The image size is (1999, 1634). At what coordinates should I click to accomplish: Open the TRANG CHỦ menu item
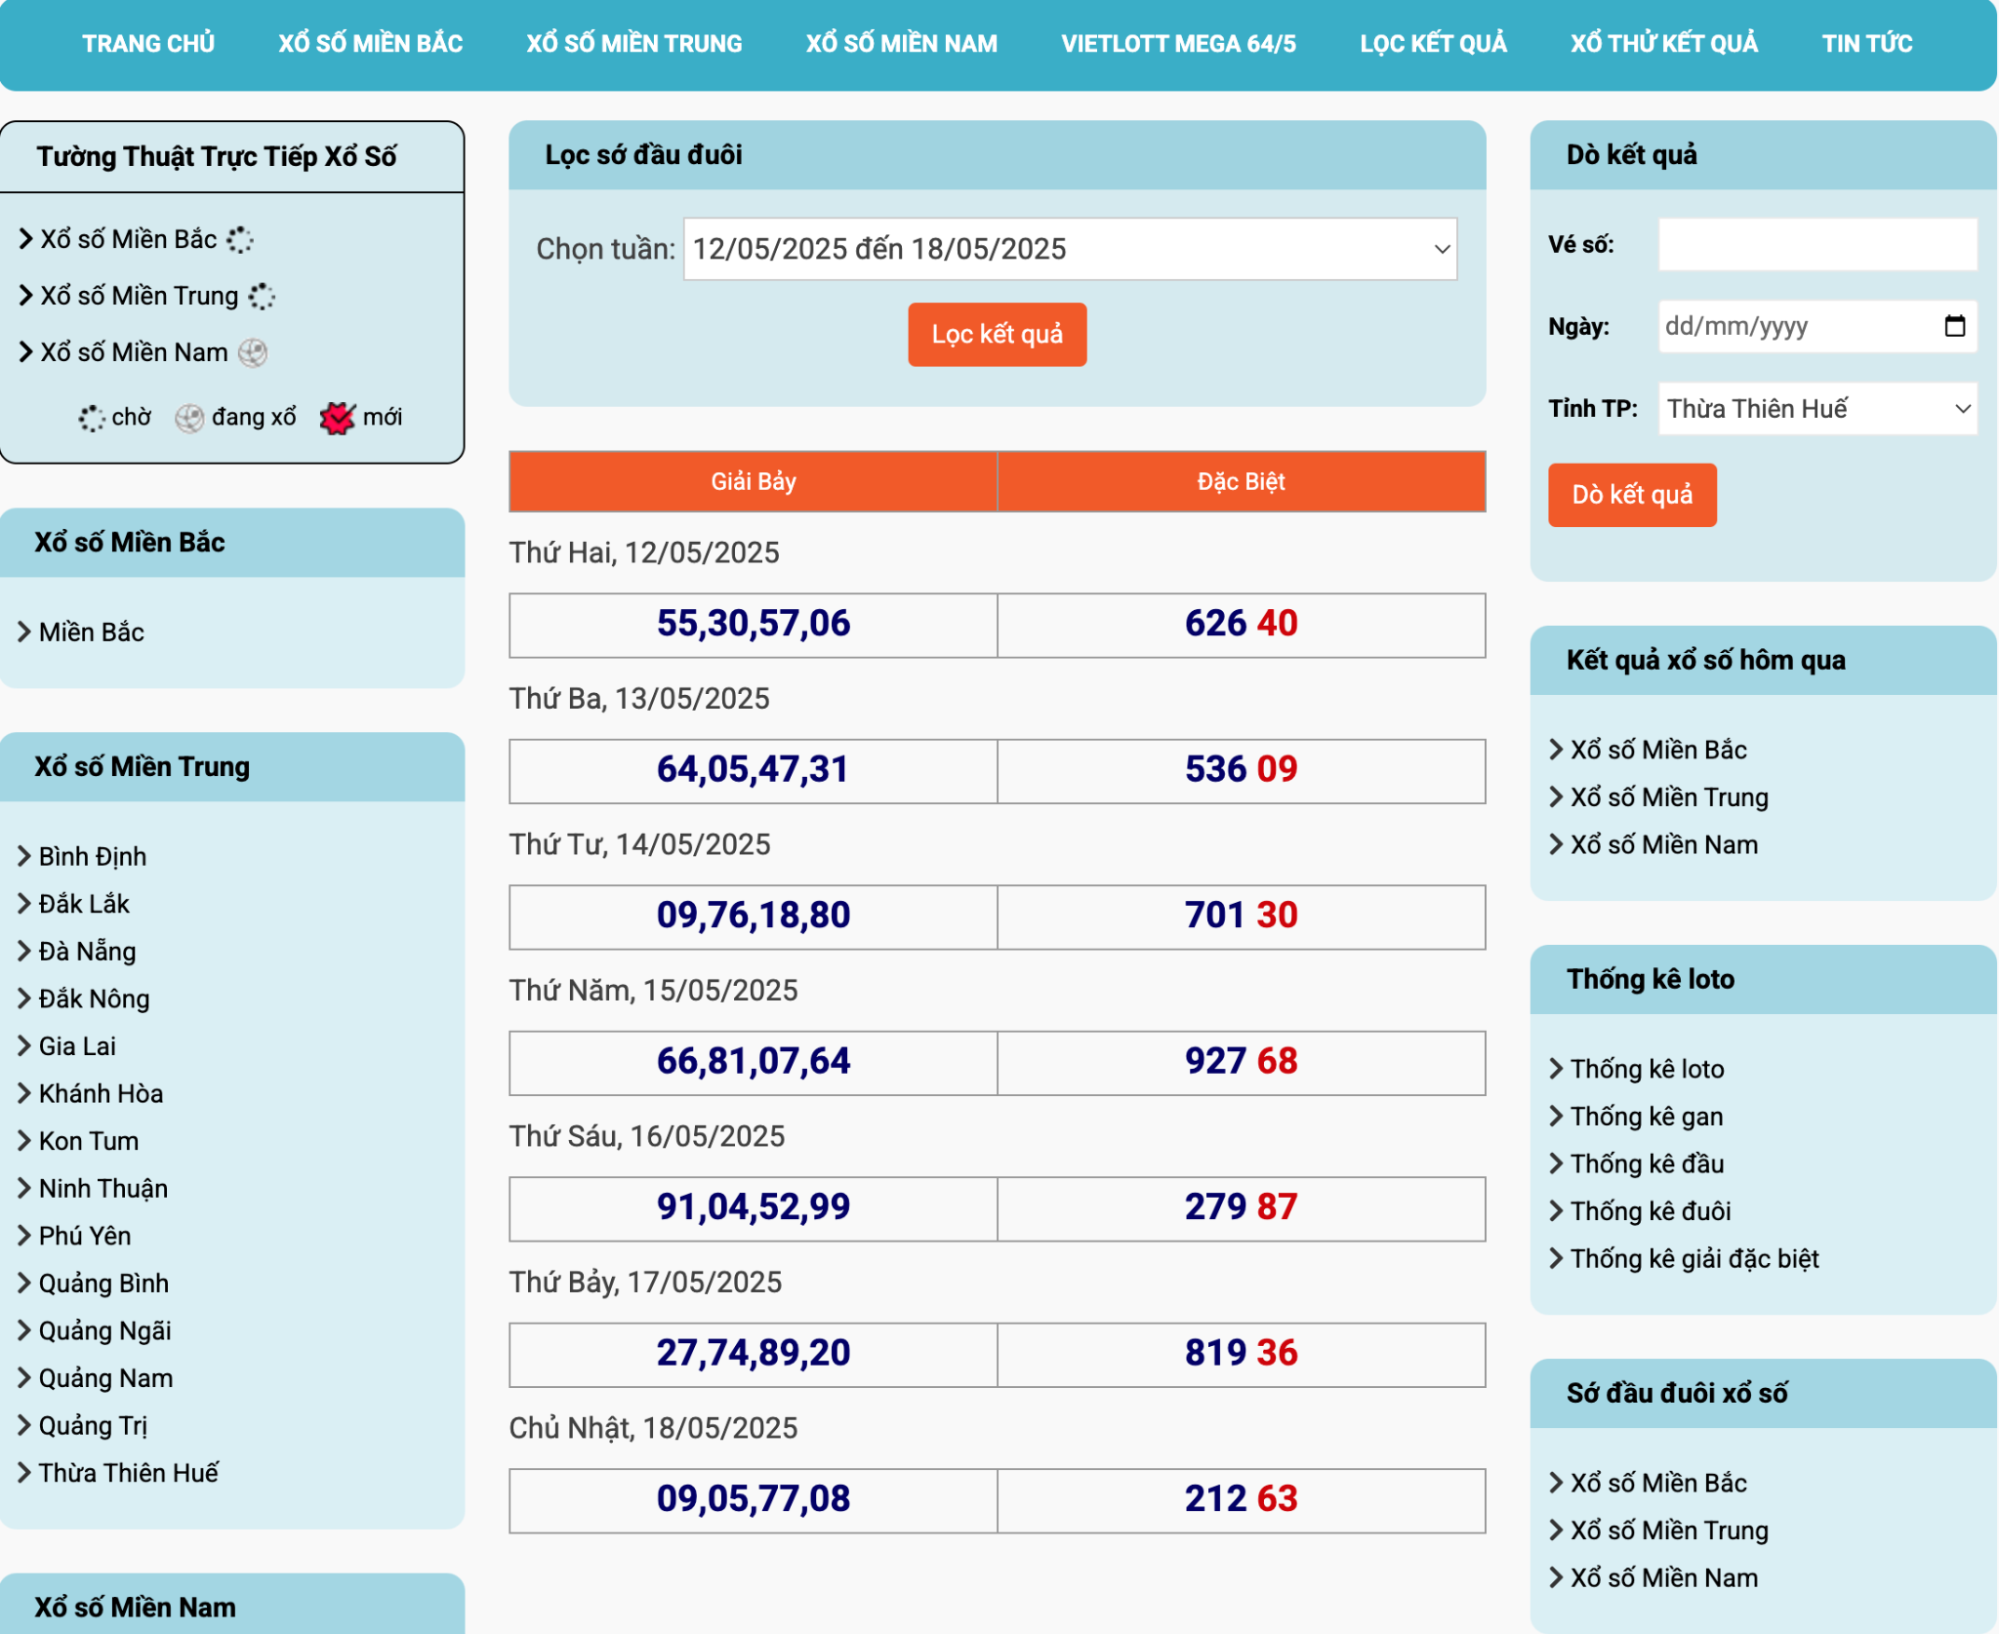coord(148,44)
